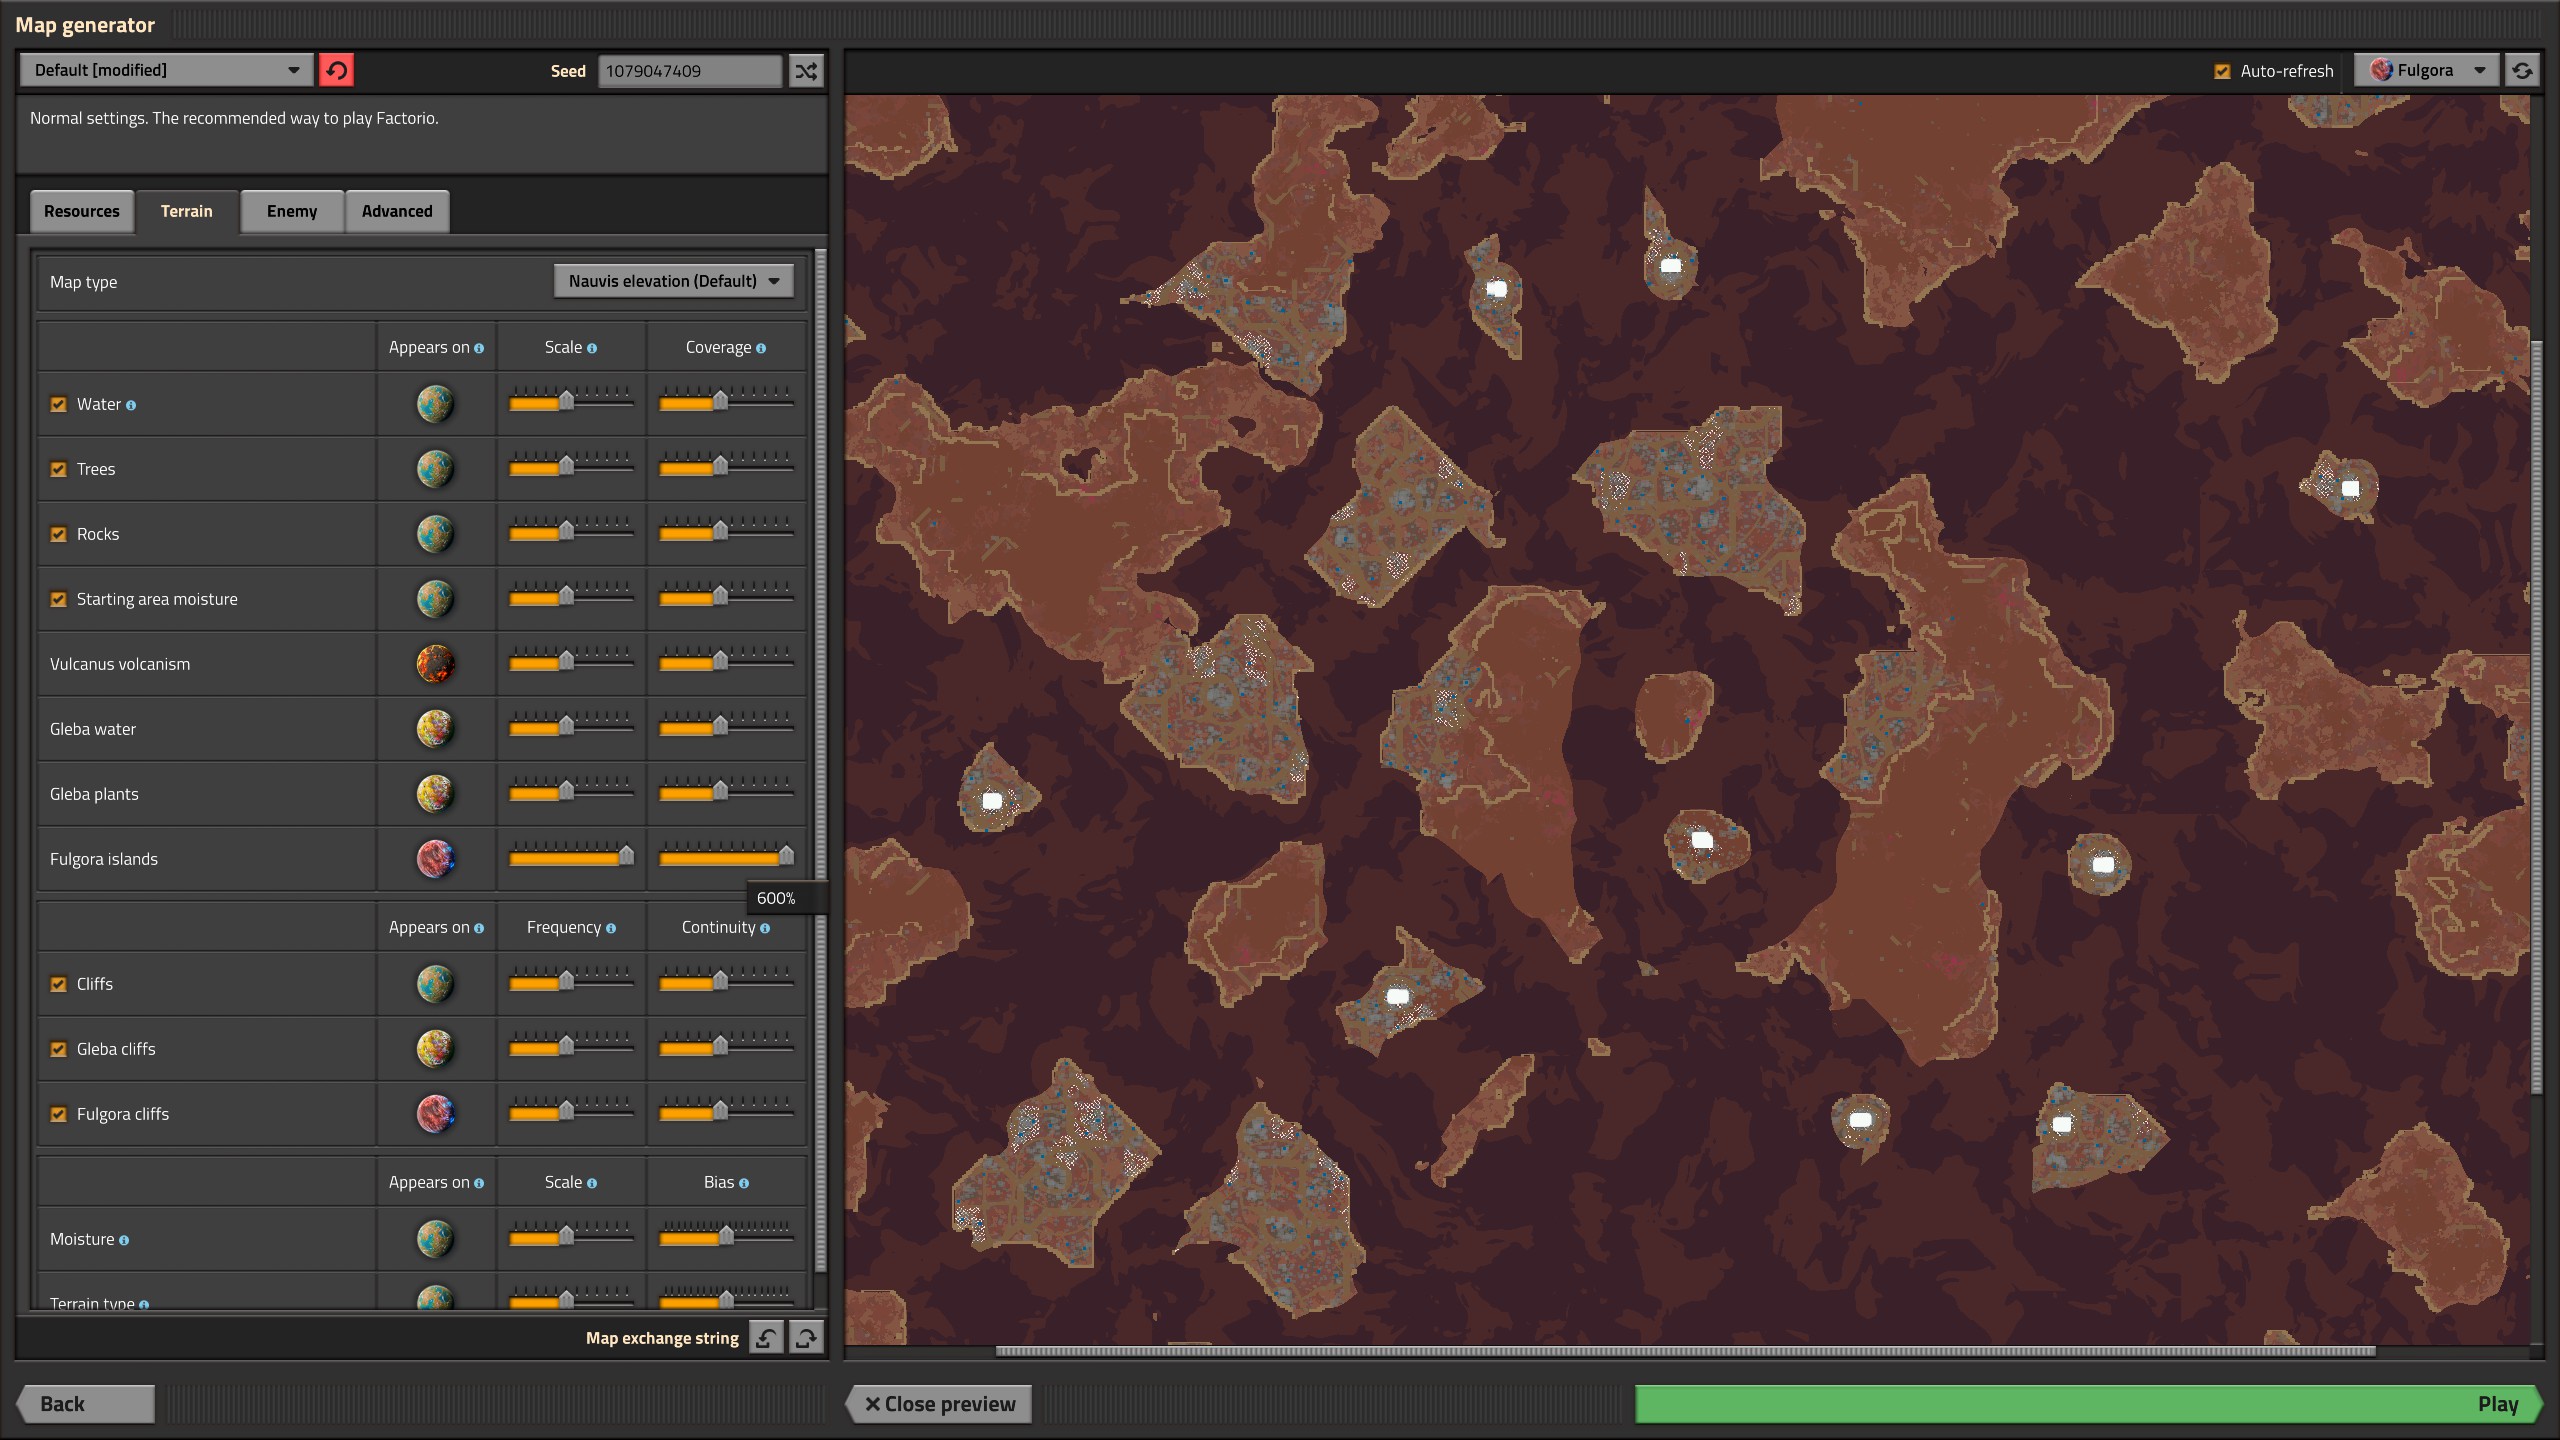The height and width of the screenshot is (1440, 2560).
Task: Click the info icon beside Bias header
Action: tap(743, 1183)
